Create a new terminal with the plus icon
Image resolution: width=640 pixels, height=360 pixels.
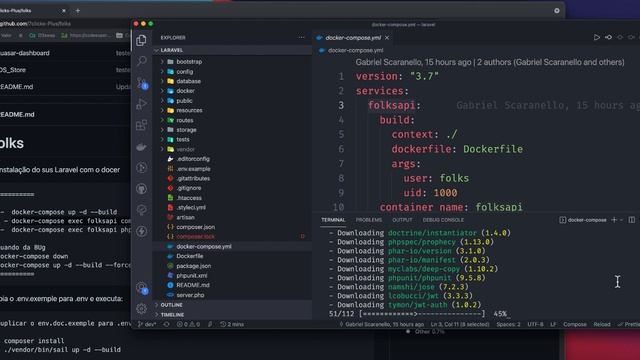point(614,220)
